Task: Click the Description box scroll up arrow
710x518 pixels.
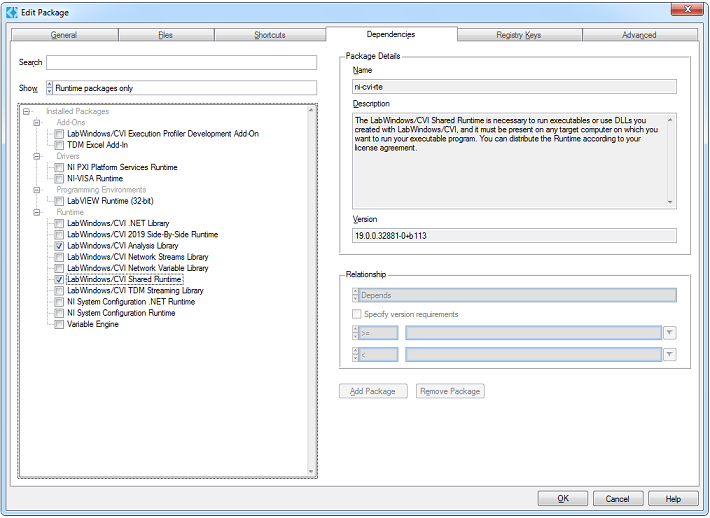Action: click(671, 120)
